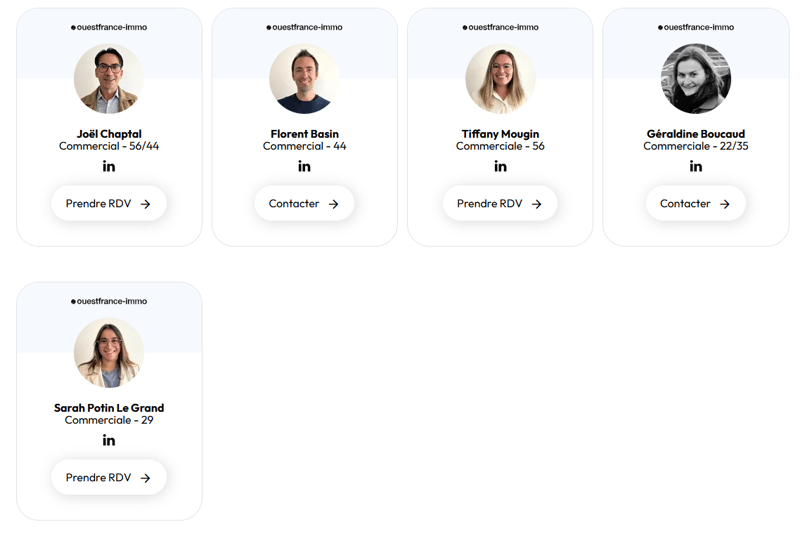The height and width of the screenshot is (534, 805).
Task: Click Prendre RDV for Sarah Potin Le Grand
Action: tap(109, 478)
